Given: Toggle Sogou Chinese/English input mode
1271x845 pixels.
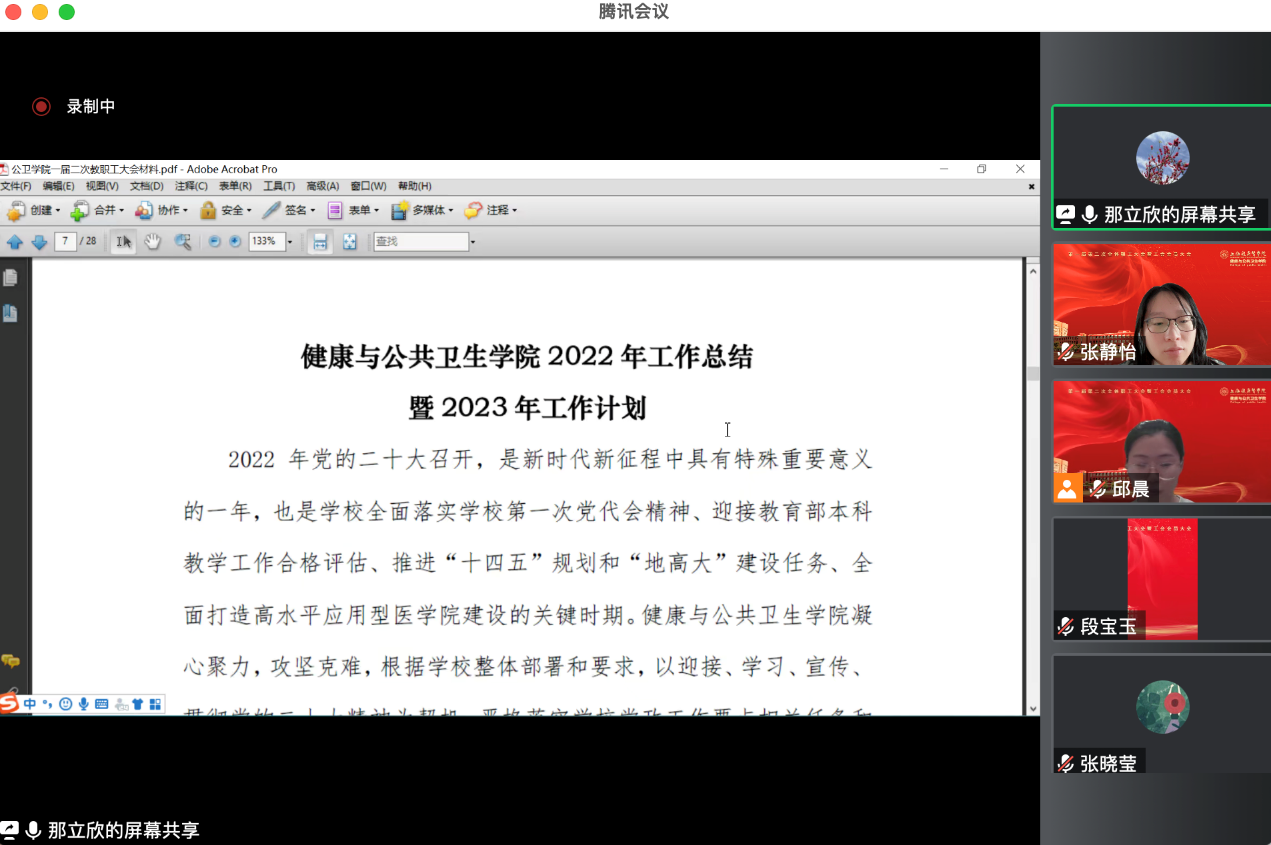Looking at the screenshot, I should (30, 704).
